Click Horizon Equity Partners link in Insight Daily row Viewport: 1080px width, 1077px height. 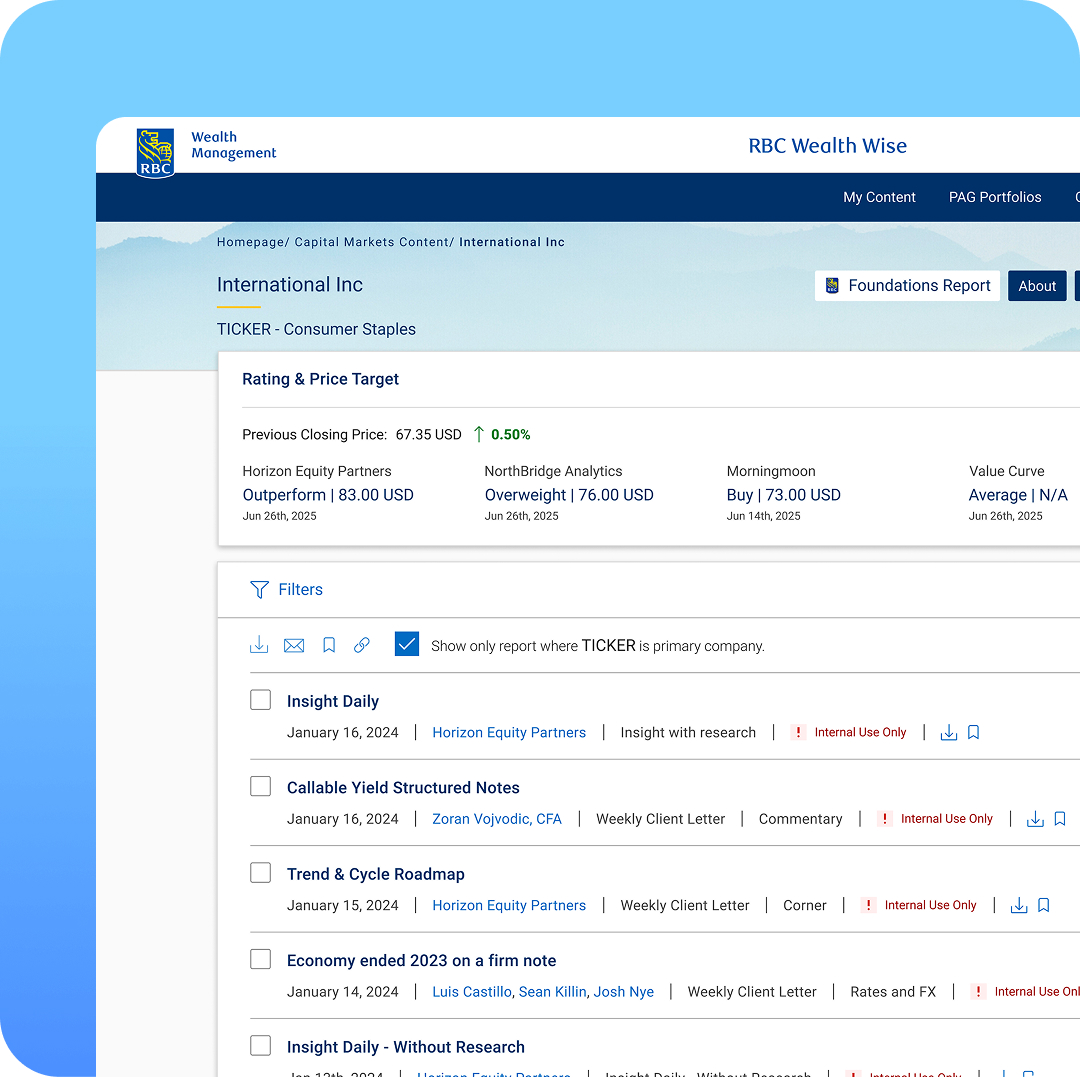point(509,733)
